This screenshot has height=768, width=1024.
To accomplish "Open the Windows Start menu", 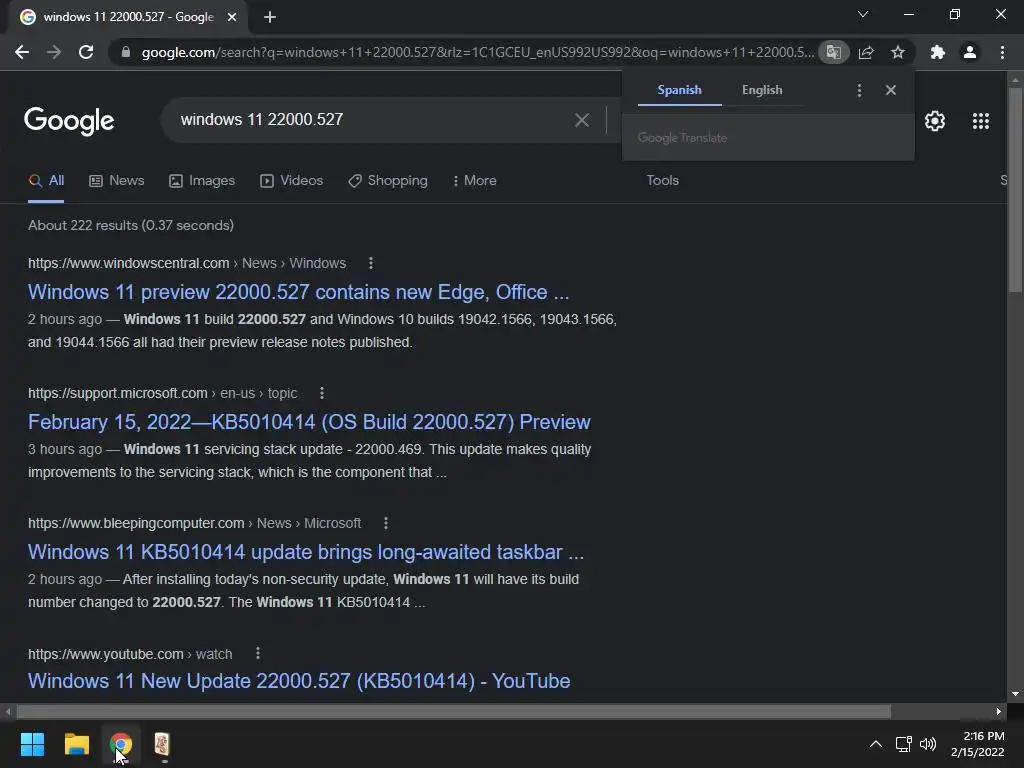I will click(32, 744).
